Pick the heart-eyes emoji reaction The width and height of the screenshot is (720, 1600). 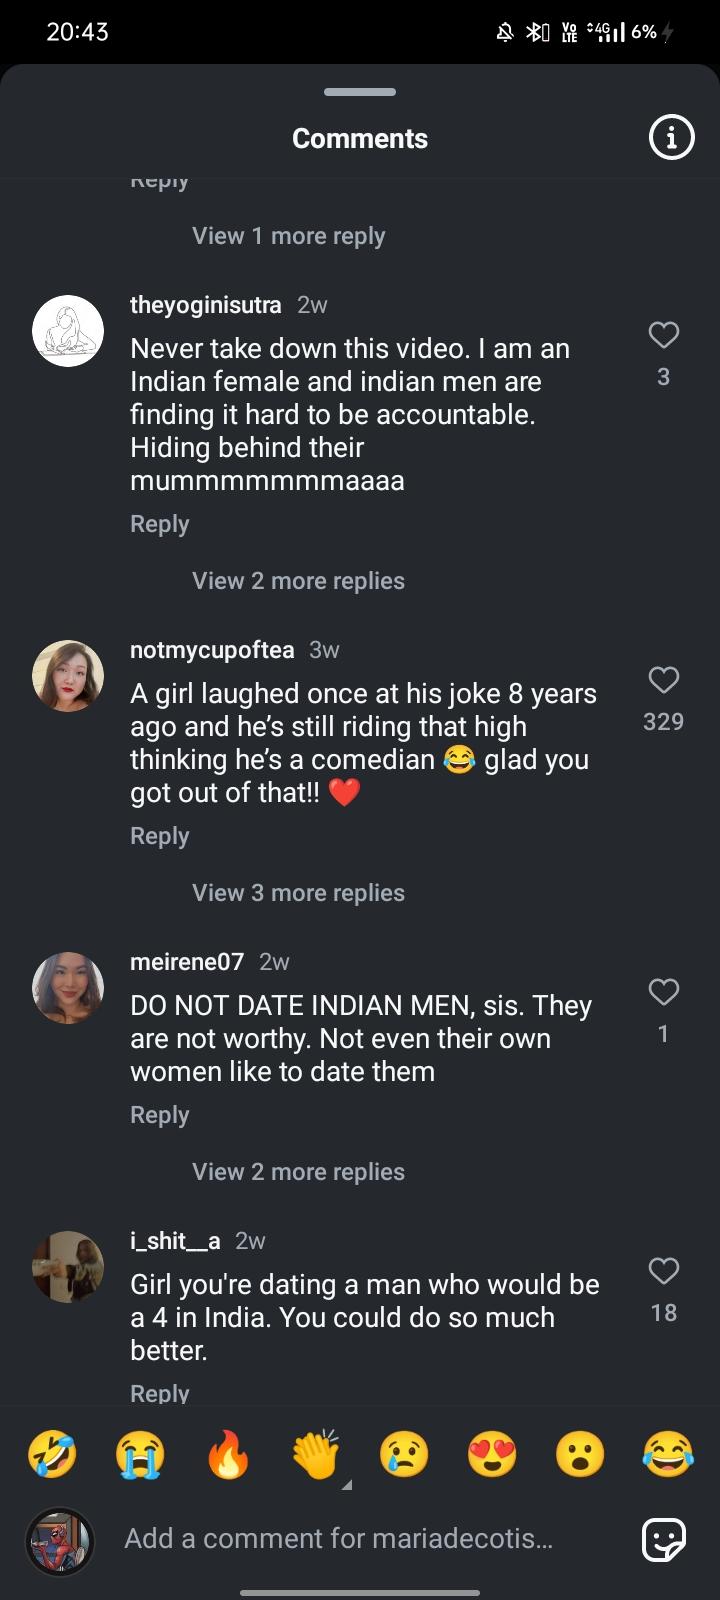[x=492, y=1455]
